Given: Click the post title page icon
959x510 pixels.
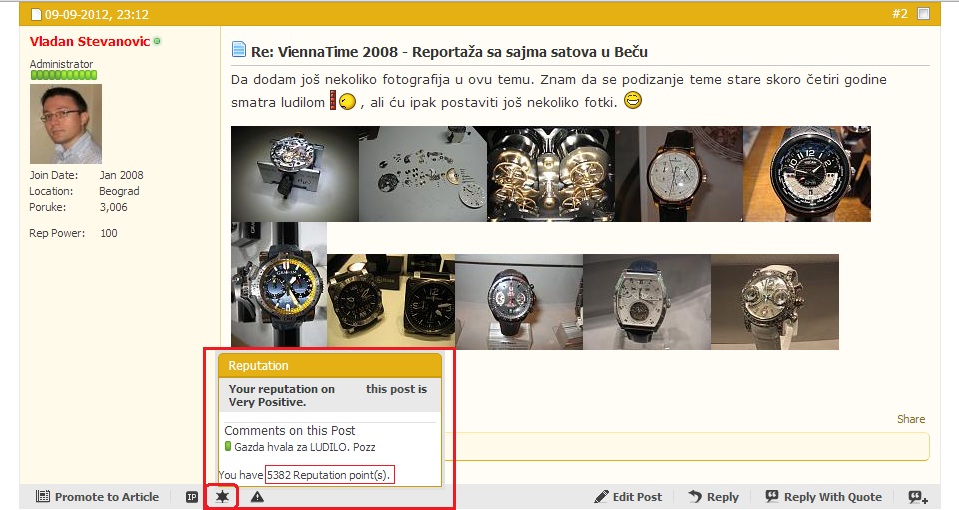Looking at the screenshot, I should point(239,50).
